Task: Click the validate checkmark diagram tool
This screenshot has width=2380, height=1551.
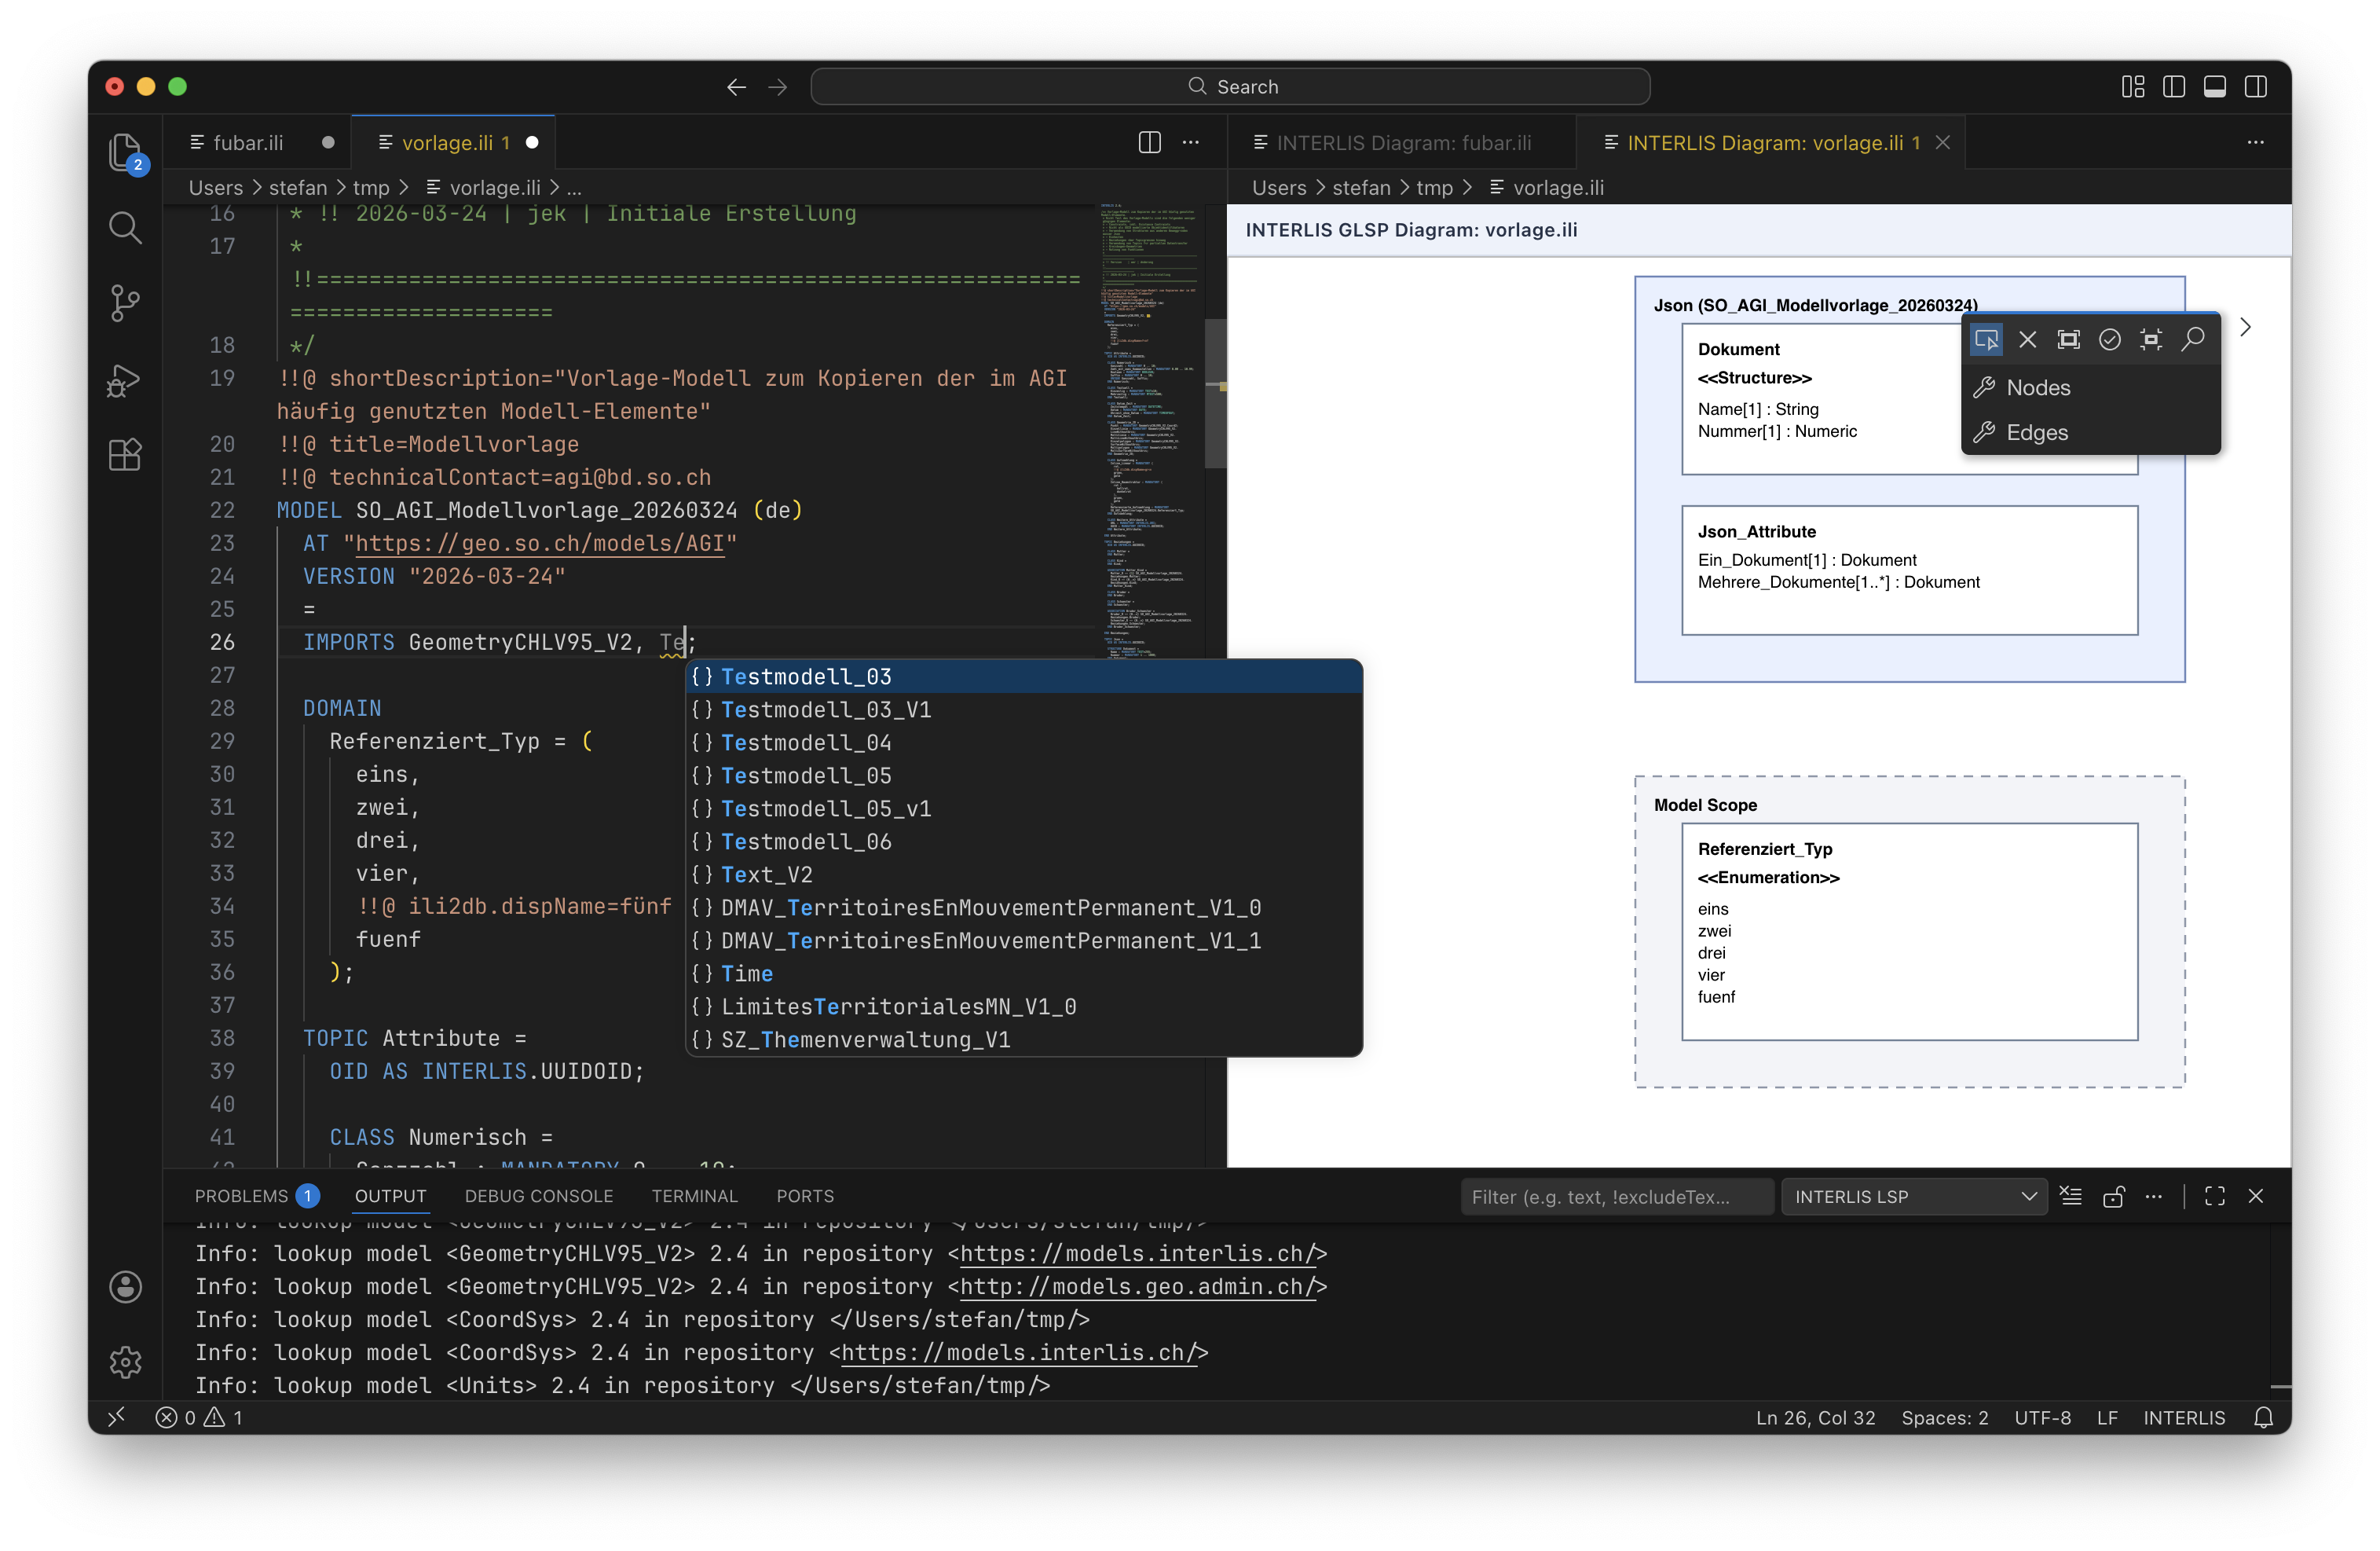Action: (2109, 340)
